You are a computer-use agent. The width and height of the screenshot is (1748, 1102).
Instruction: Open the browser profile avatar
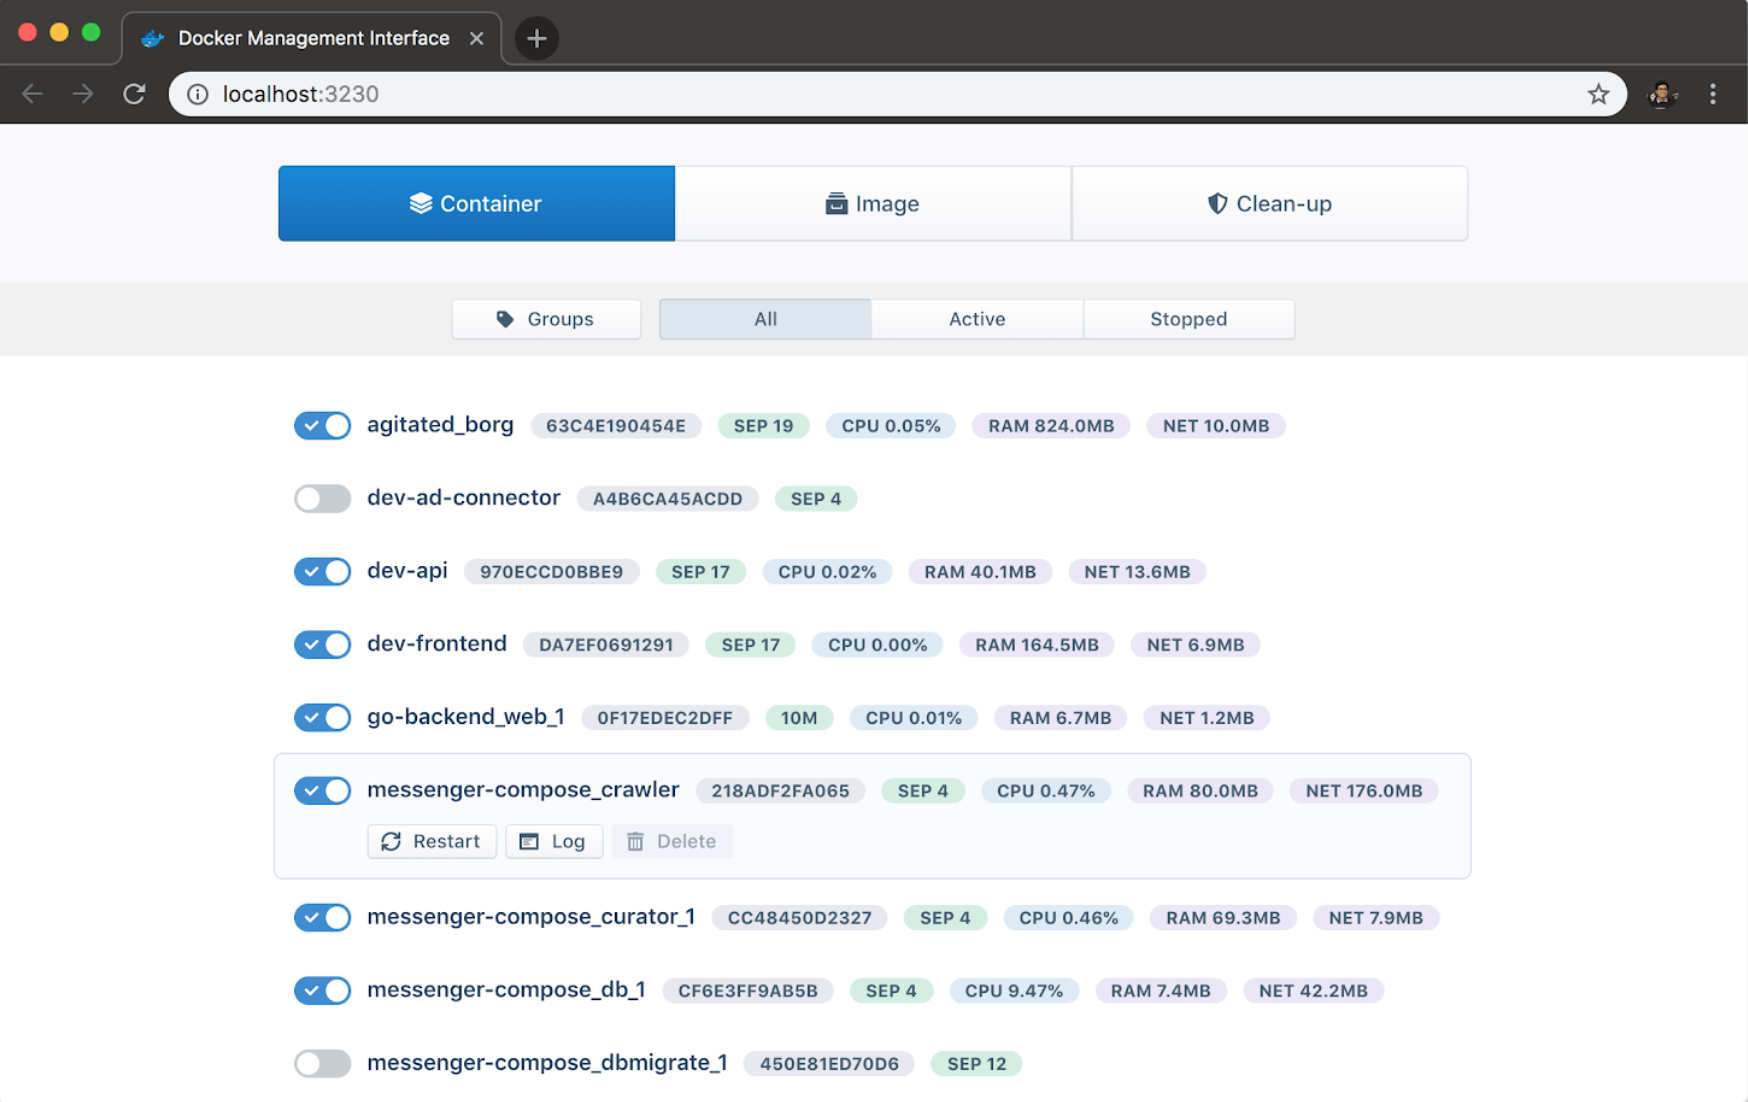tap(1662, 94)
